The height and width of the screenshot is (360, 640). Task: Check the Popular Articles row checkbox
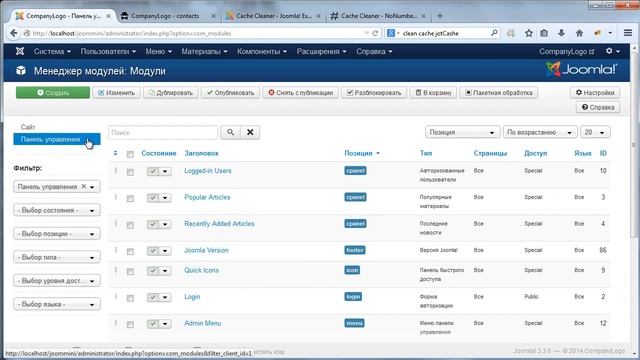pos(130,199)
